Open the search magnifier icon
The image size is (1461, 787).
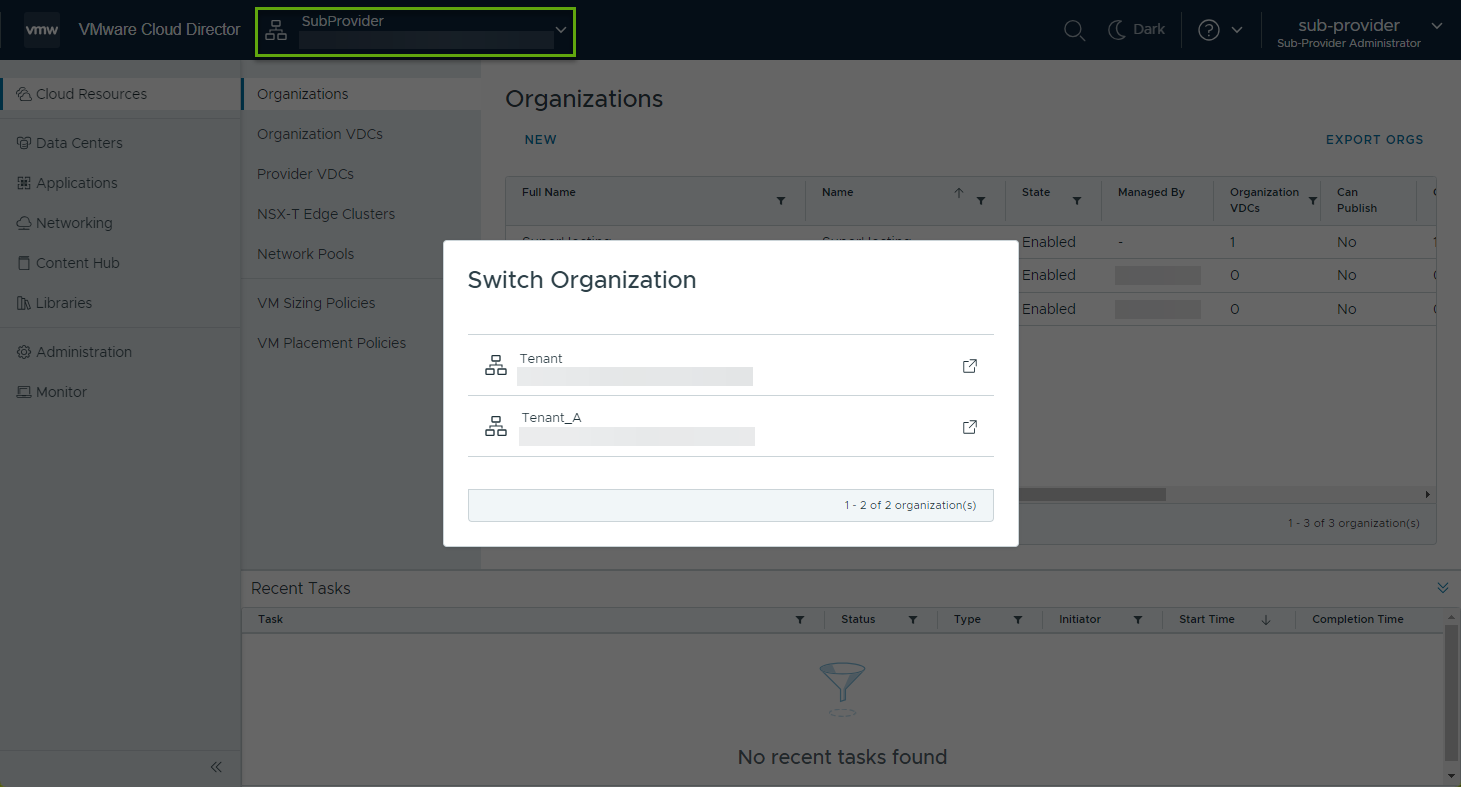pyautogui.click(x=1074, y=30)
